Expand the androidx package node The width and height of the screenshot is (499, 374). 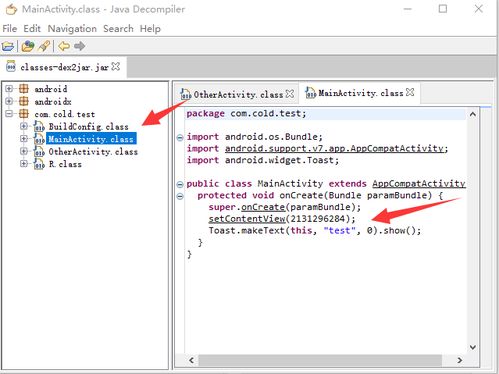point(9,101)
